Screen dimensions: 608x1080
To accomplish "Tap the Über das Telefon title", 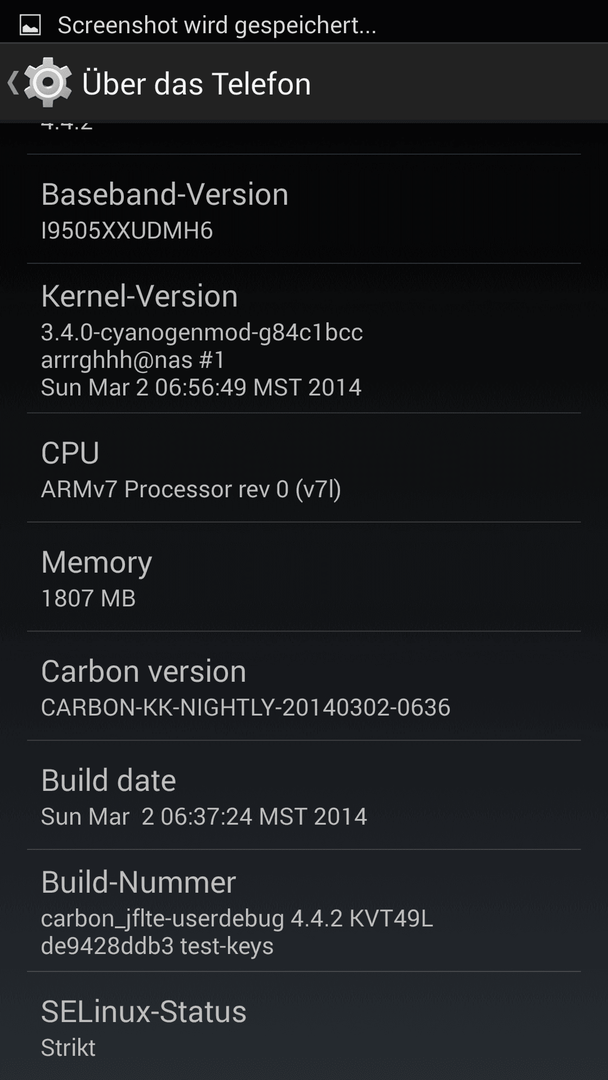I will click(196, 84).
